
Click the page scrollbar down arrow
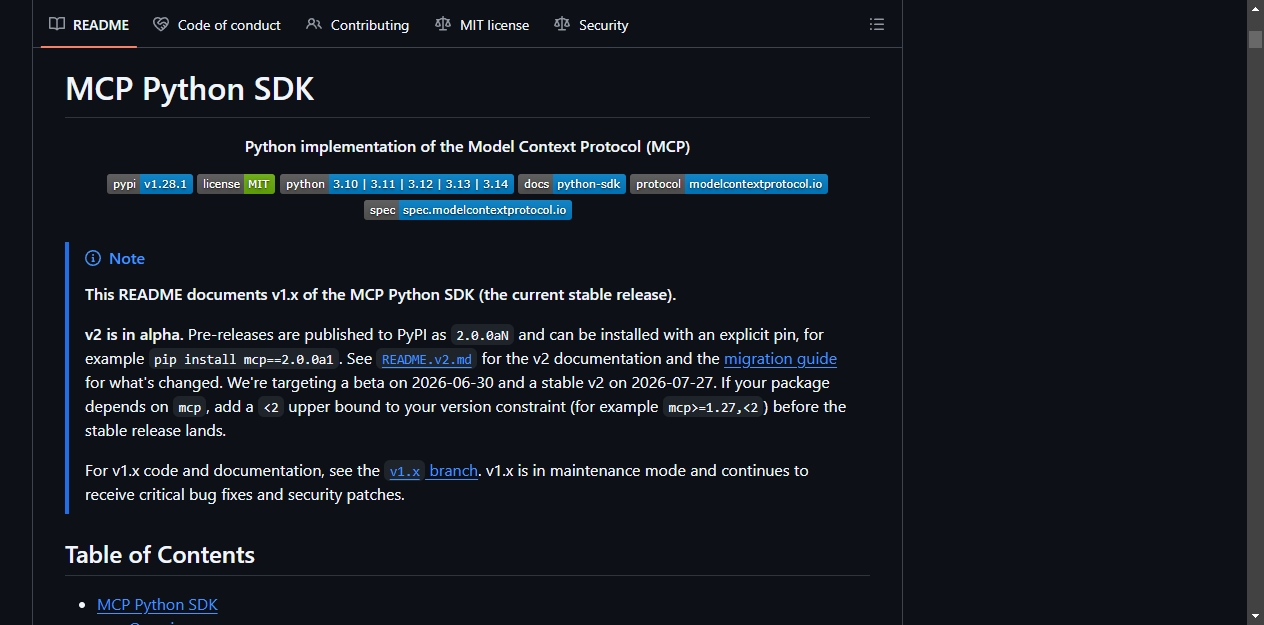[1255, 615]
